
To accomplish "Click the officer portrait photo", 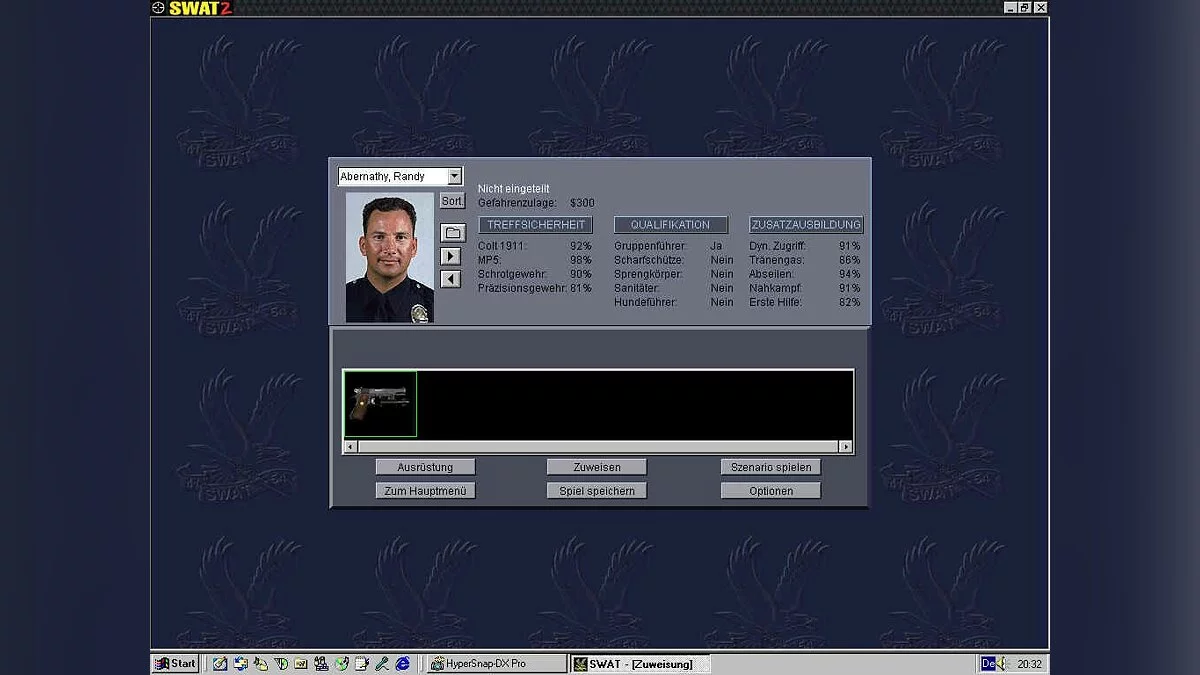I will click(390, 258).
